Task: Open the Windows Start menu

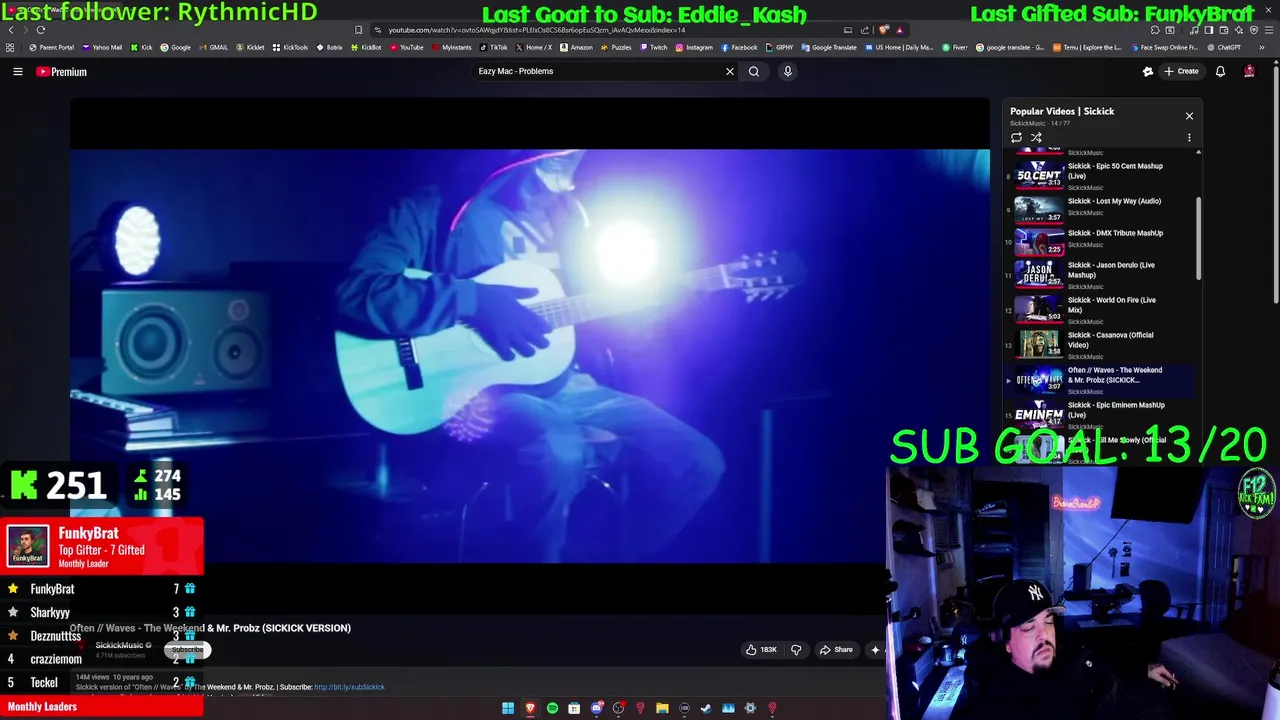Action: coord(508,708)
